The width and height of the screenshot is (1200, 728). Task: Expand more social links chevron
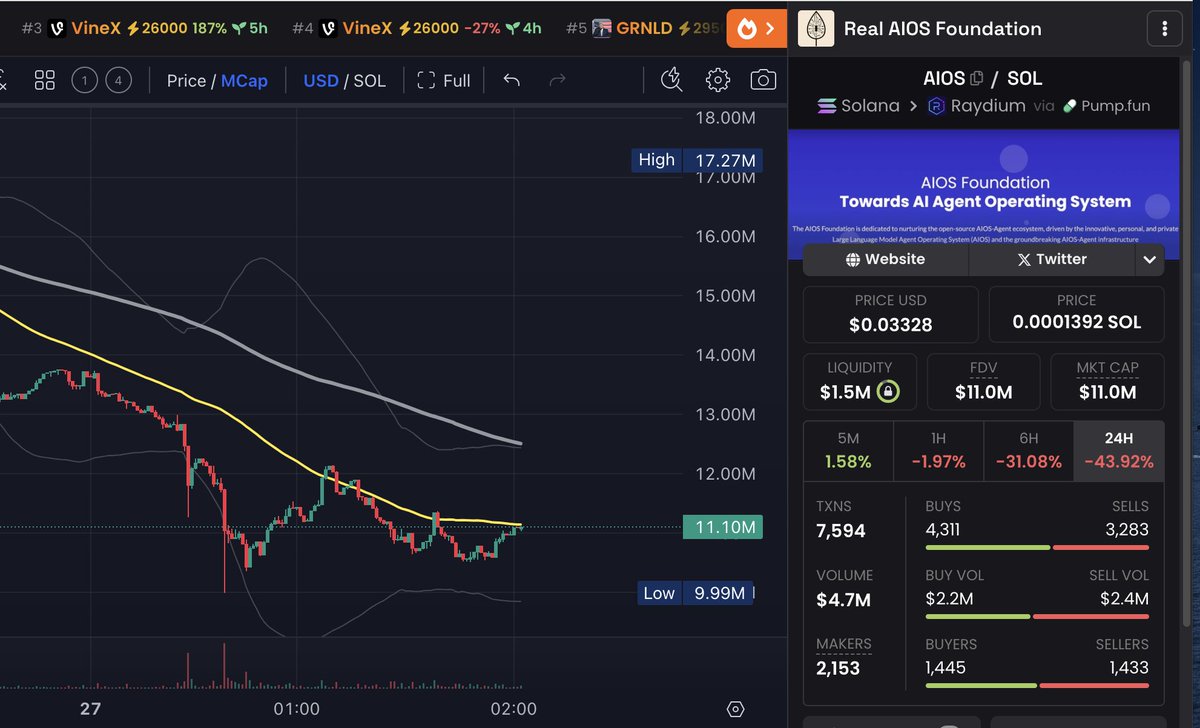[x=1149, y=259]
